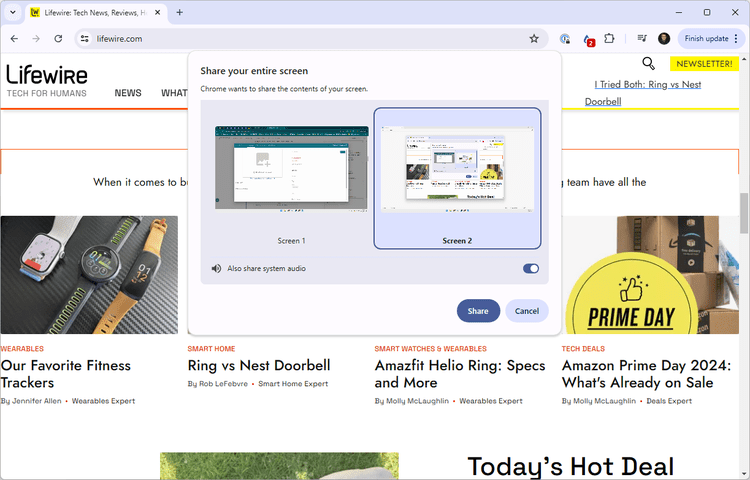This screenshot has width=750, height=480.
Task: Reload the Lifewire page
Action: pos(58,39)
